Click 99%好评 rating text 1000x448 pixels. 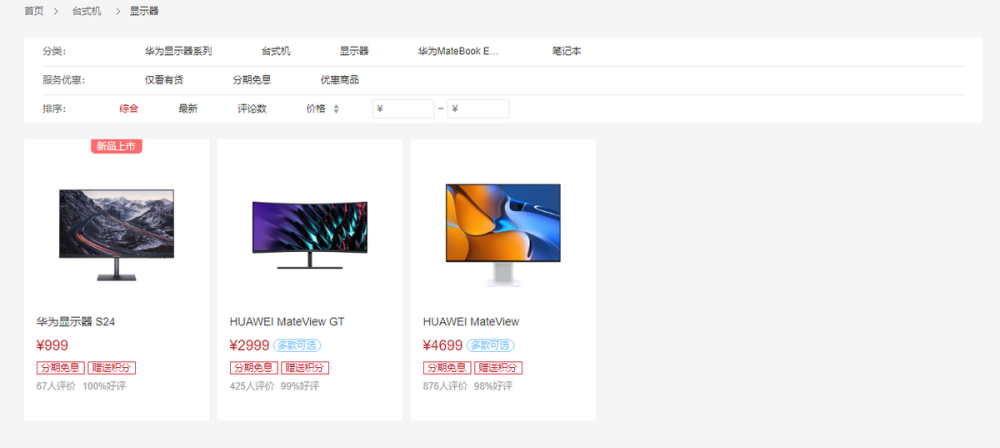tap(300, 387)
